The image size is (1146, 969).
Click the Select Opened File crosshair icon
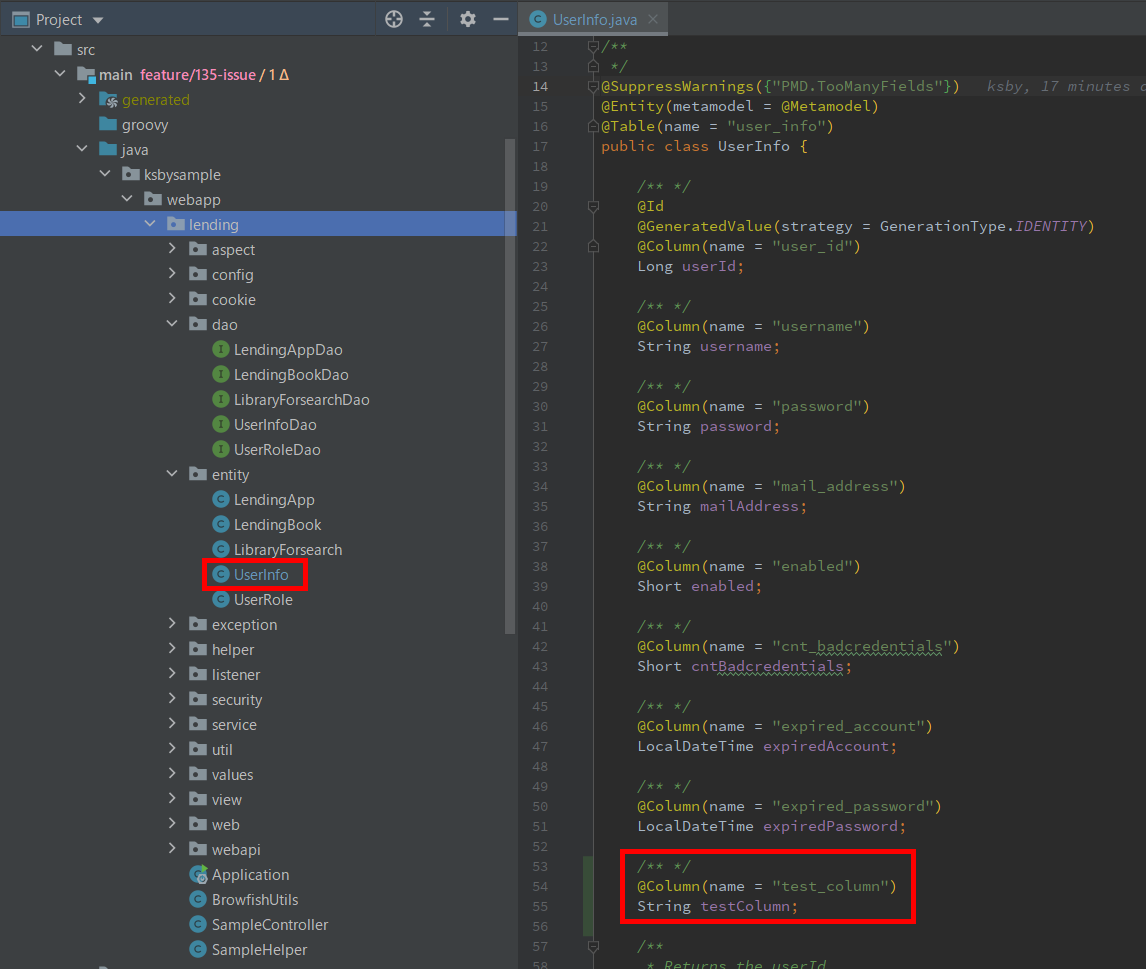(393, 18)
